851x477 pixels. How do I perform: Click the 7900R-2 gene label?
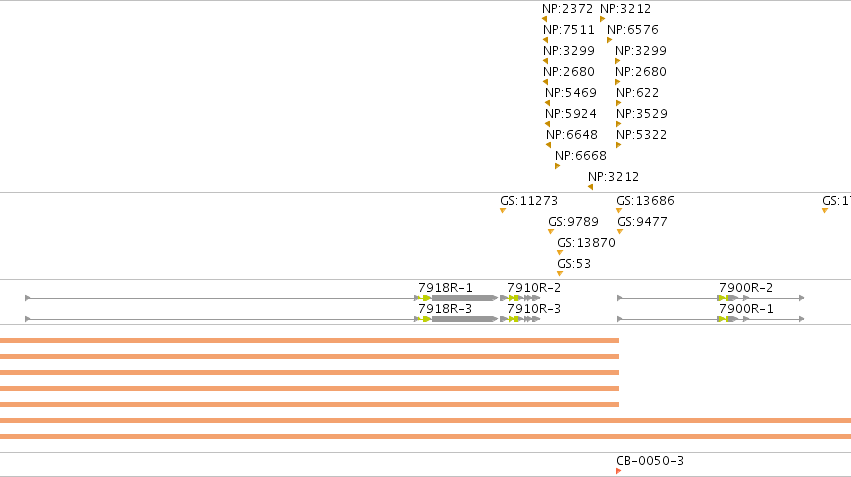[x=746, y=288]
